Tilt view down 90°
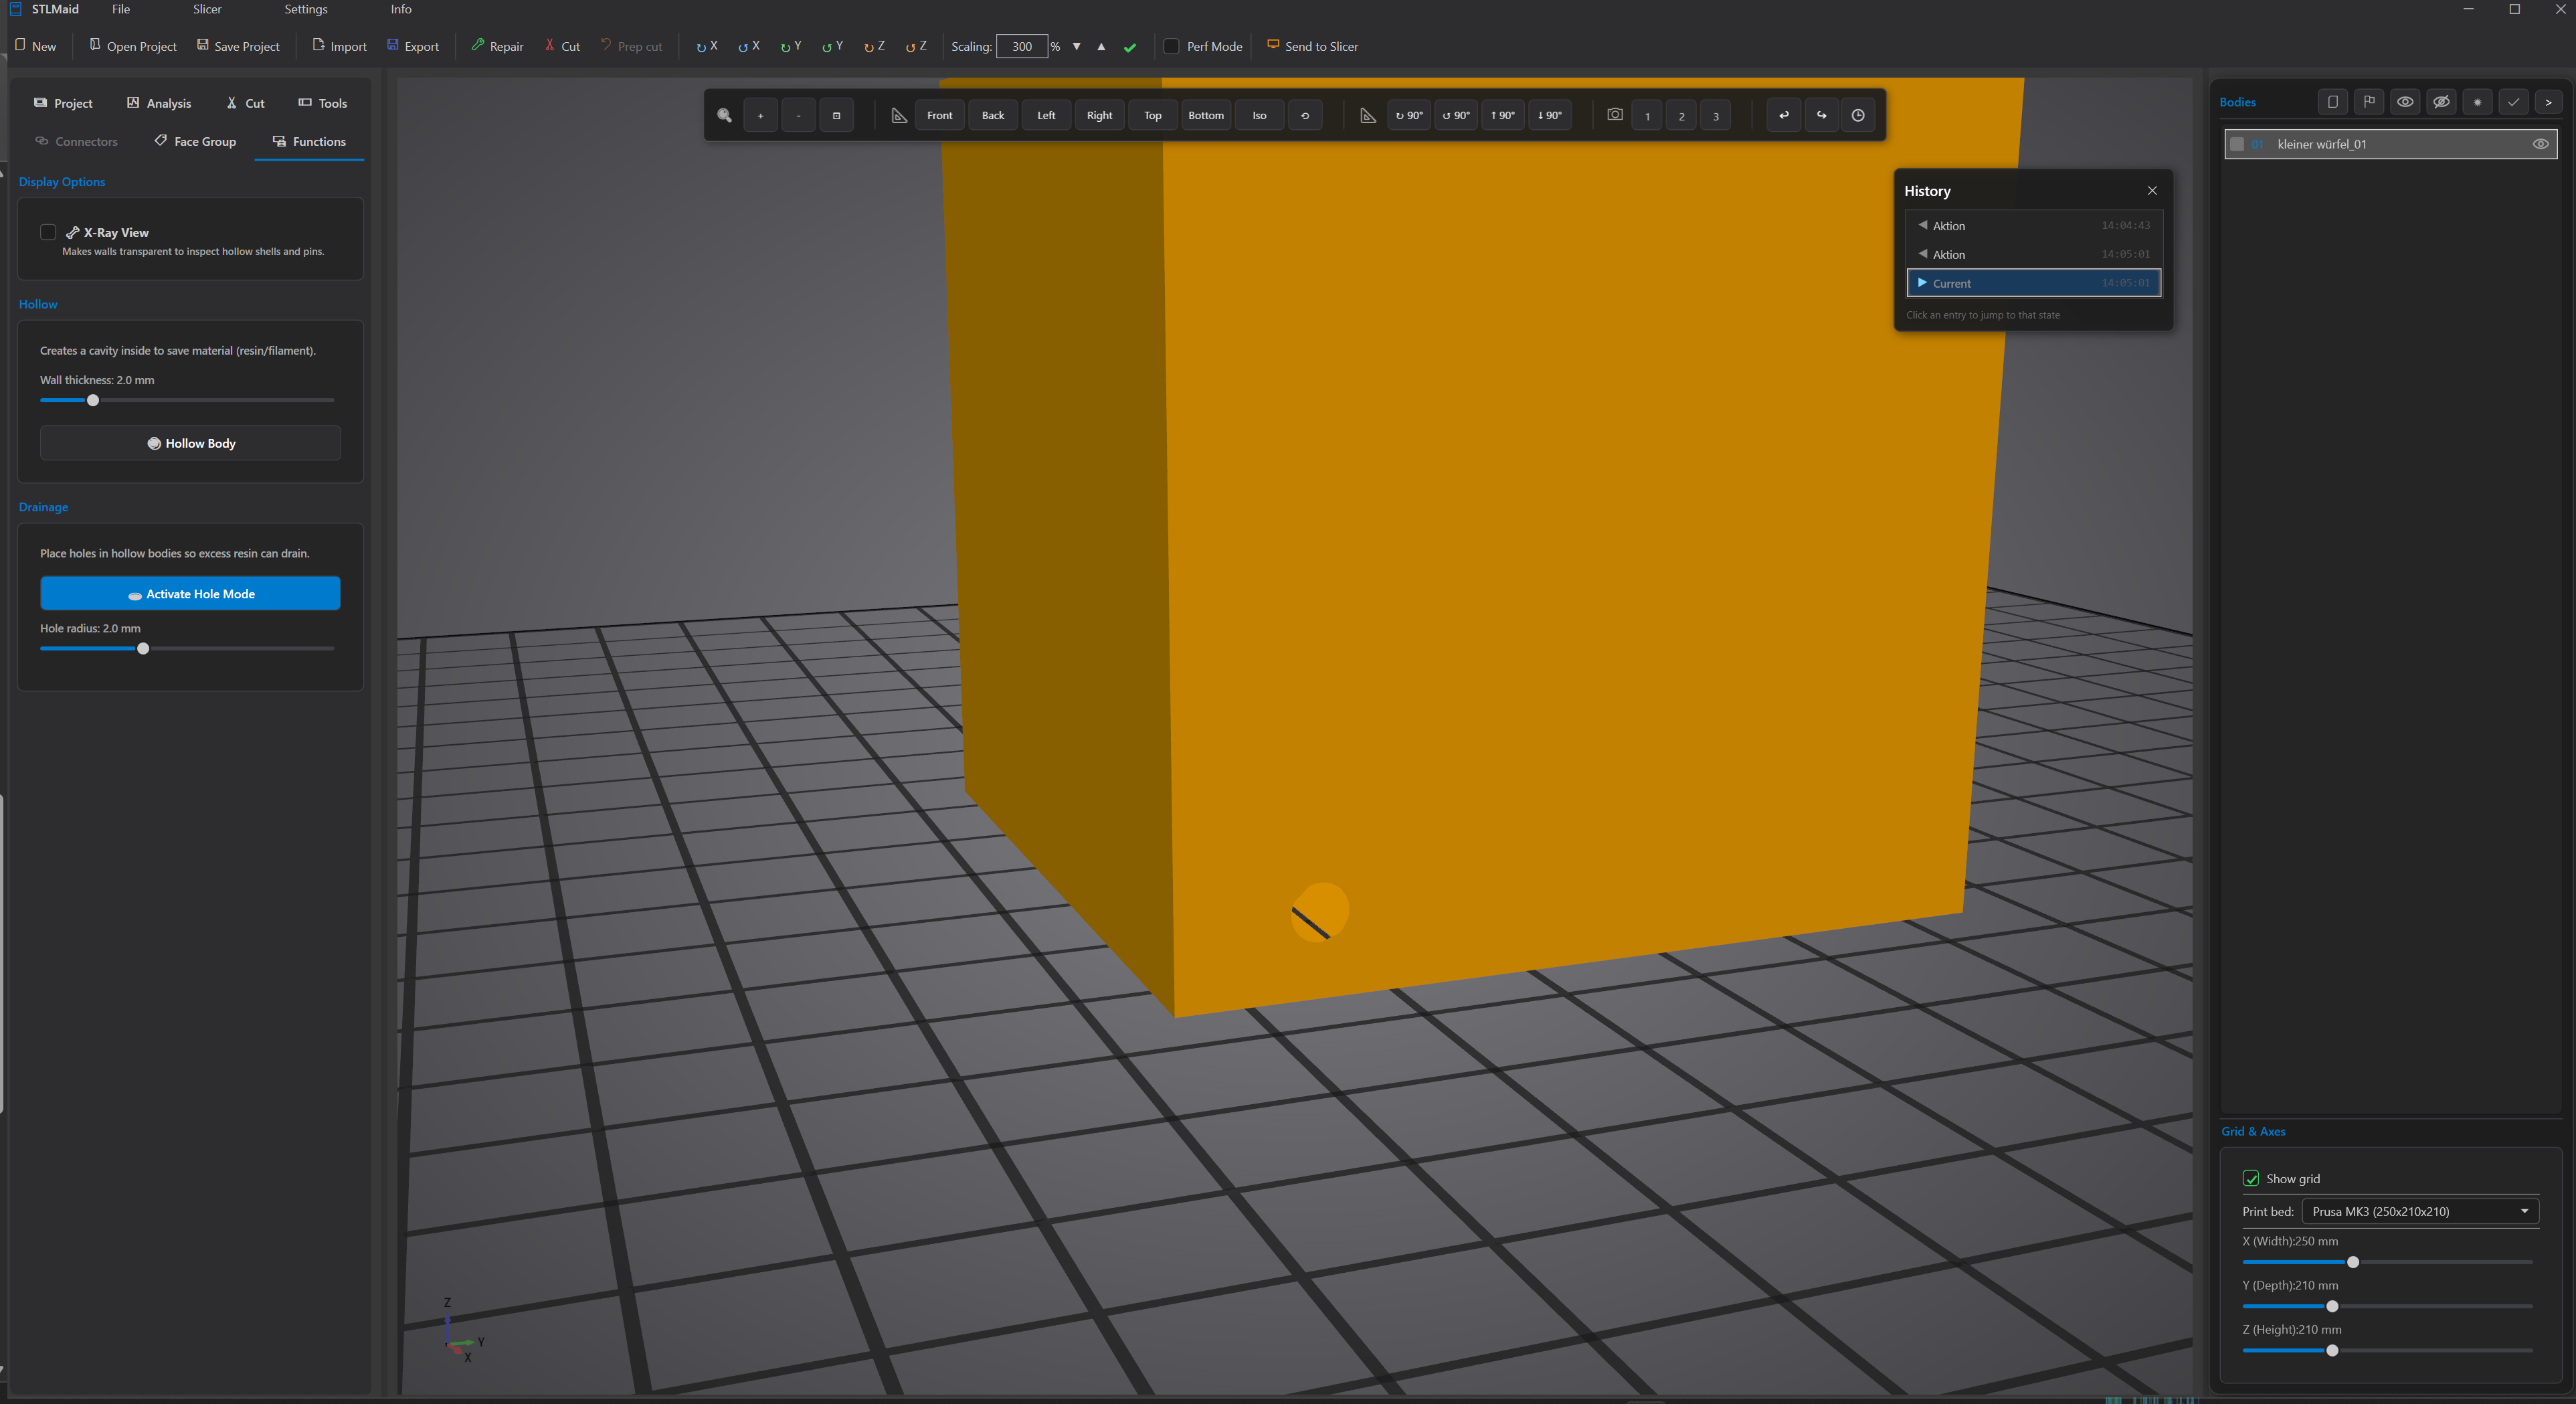This screenshot has width=2576, height=1404. (1550, 115)
